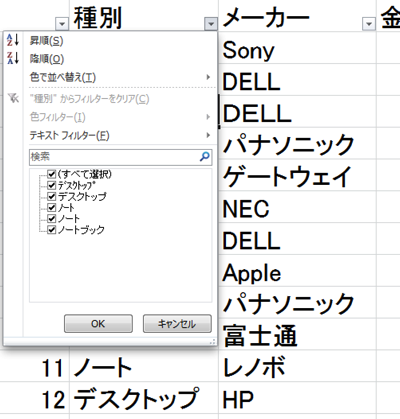Uncheck the half-width ﾃﾞｽｸﾄｯﾌﾟ checkbox
This screenshot has height=419, width=400.
click(51, 185)
